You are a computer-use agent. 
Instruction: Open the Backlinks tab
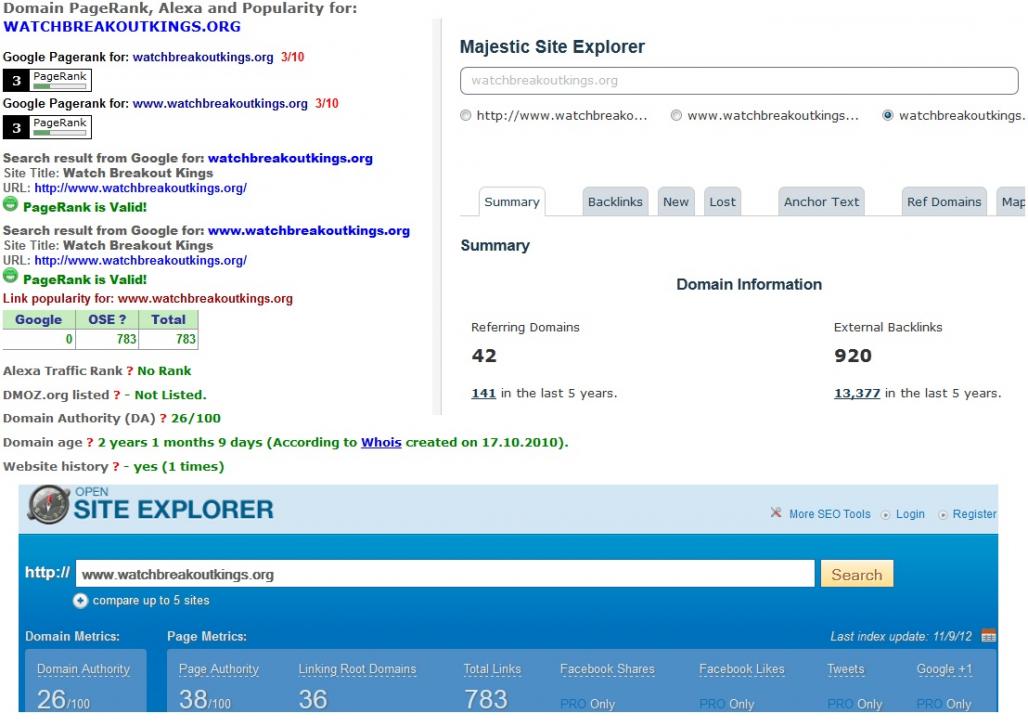[615, 202]
